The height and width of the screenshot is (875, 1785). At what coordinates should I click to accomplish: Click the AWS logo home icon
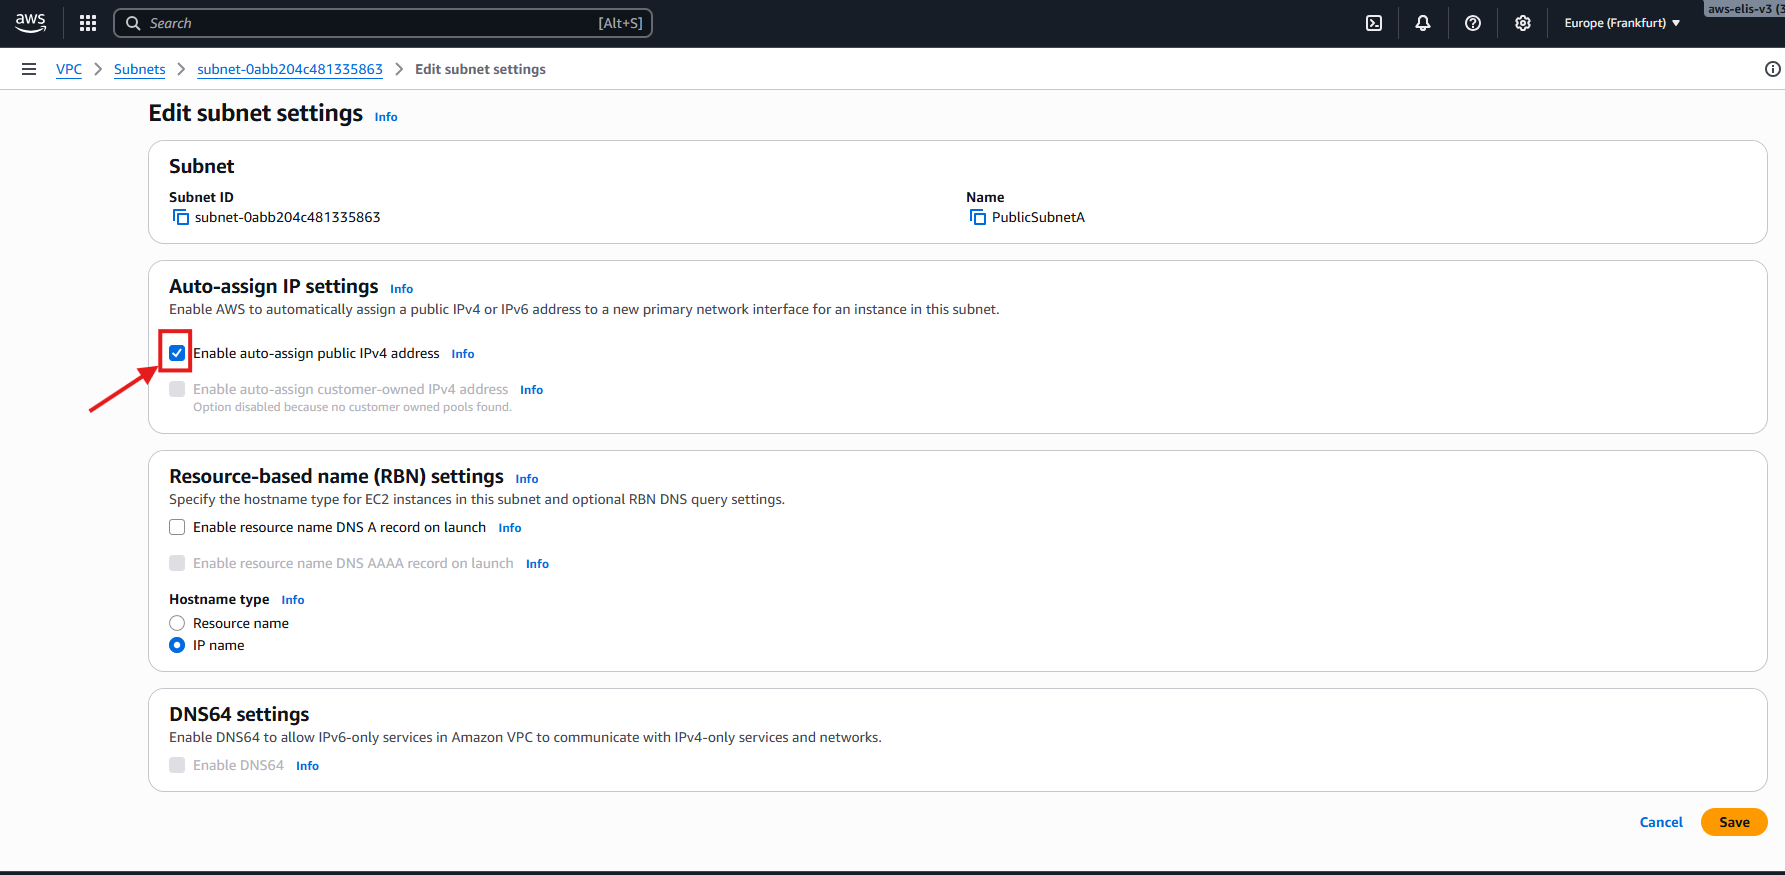[x=30, y=23]
